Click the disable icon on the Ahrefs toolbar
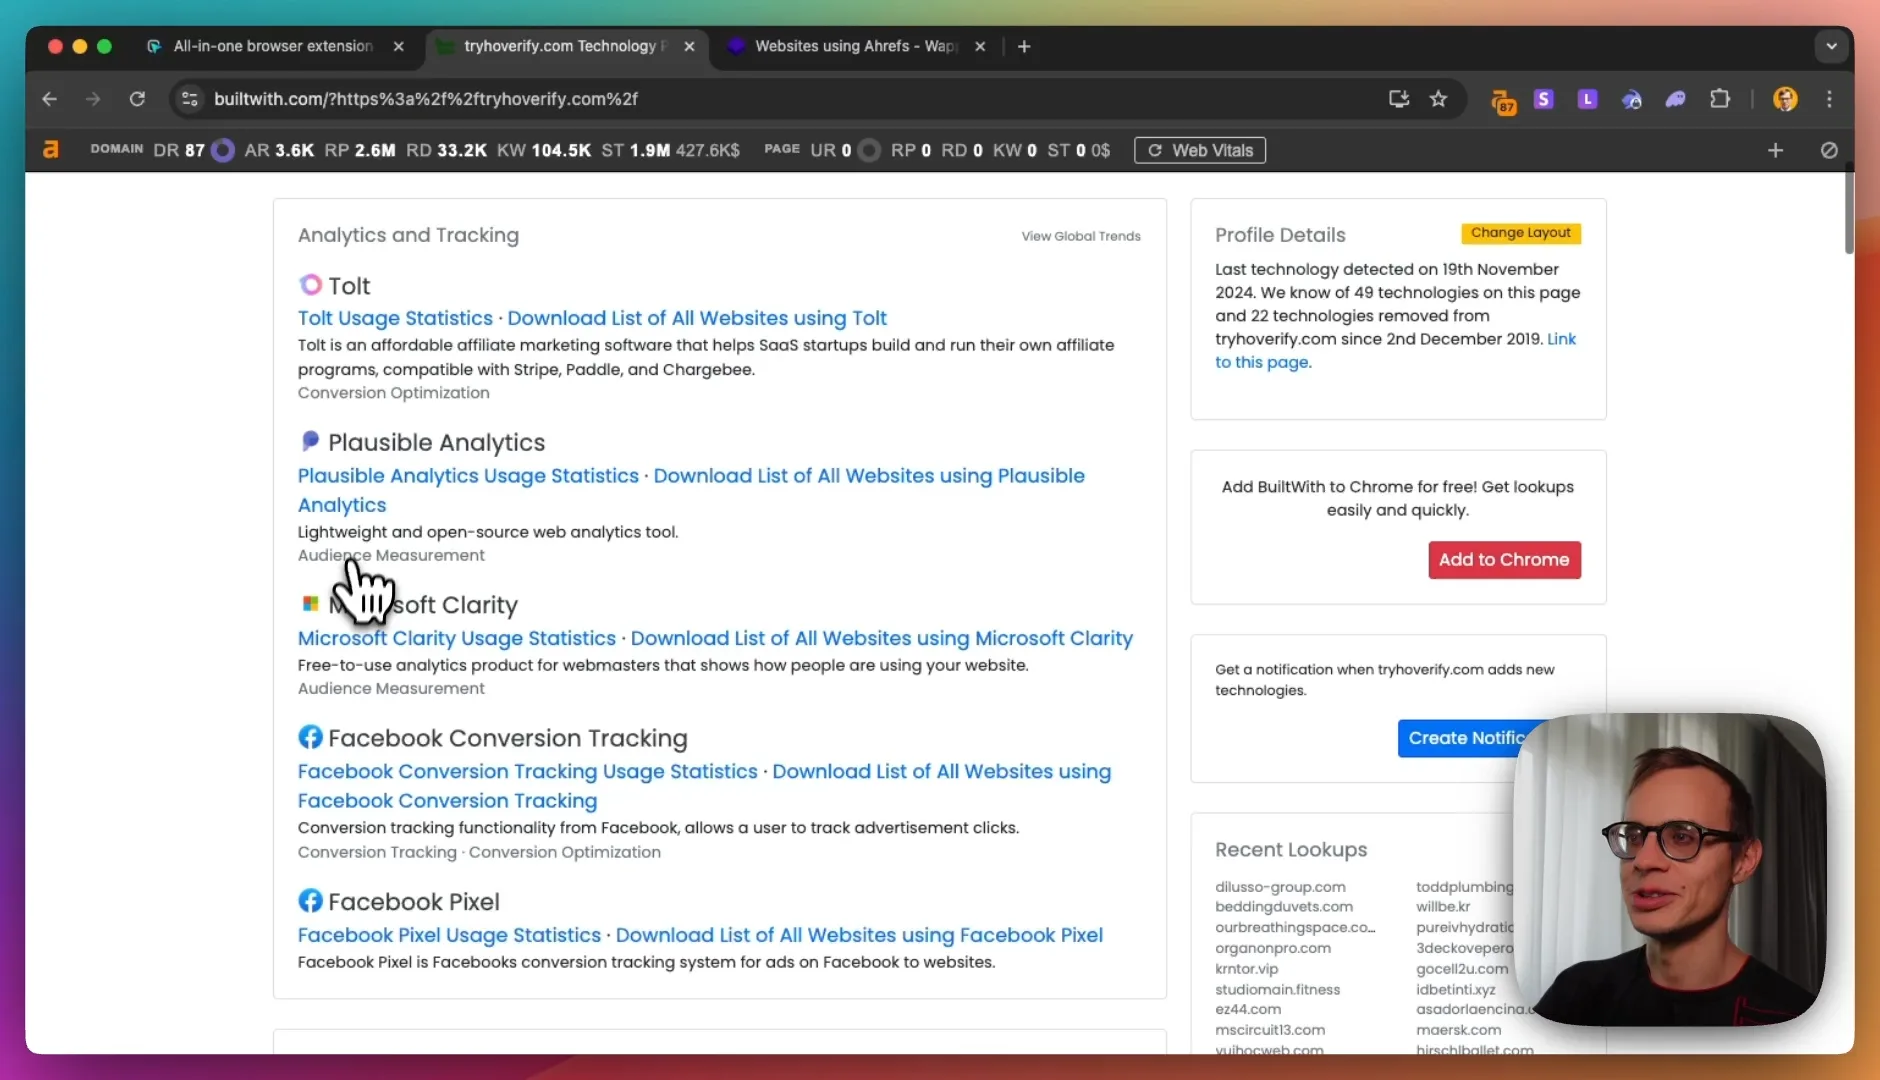 pyautogui.click(x=1829, y=150)
